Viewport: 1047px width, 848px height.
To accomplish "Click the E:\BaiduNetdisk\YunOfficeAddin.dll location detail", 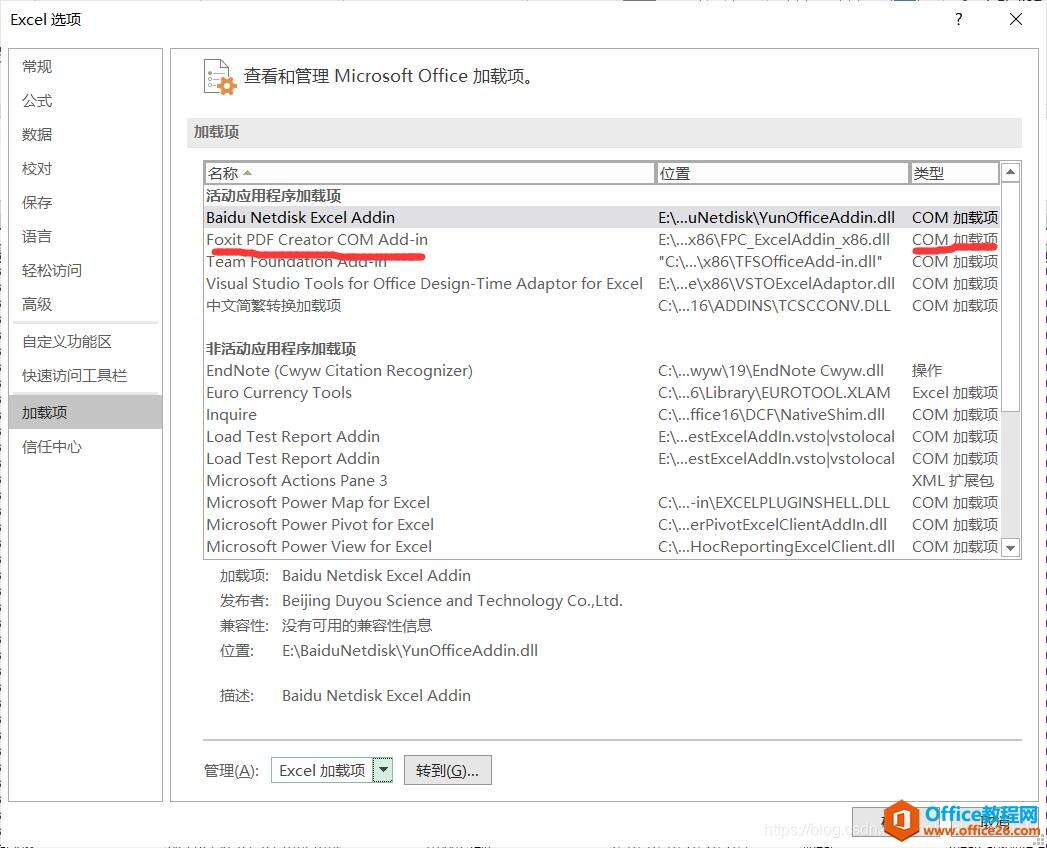I will [x=410, y=651].
